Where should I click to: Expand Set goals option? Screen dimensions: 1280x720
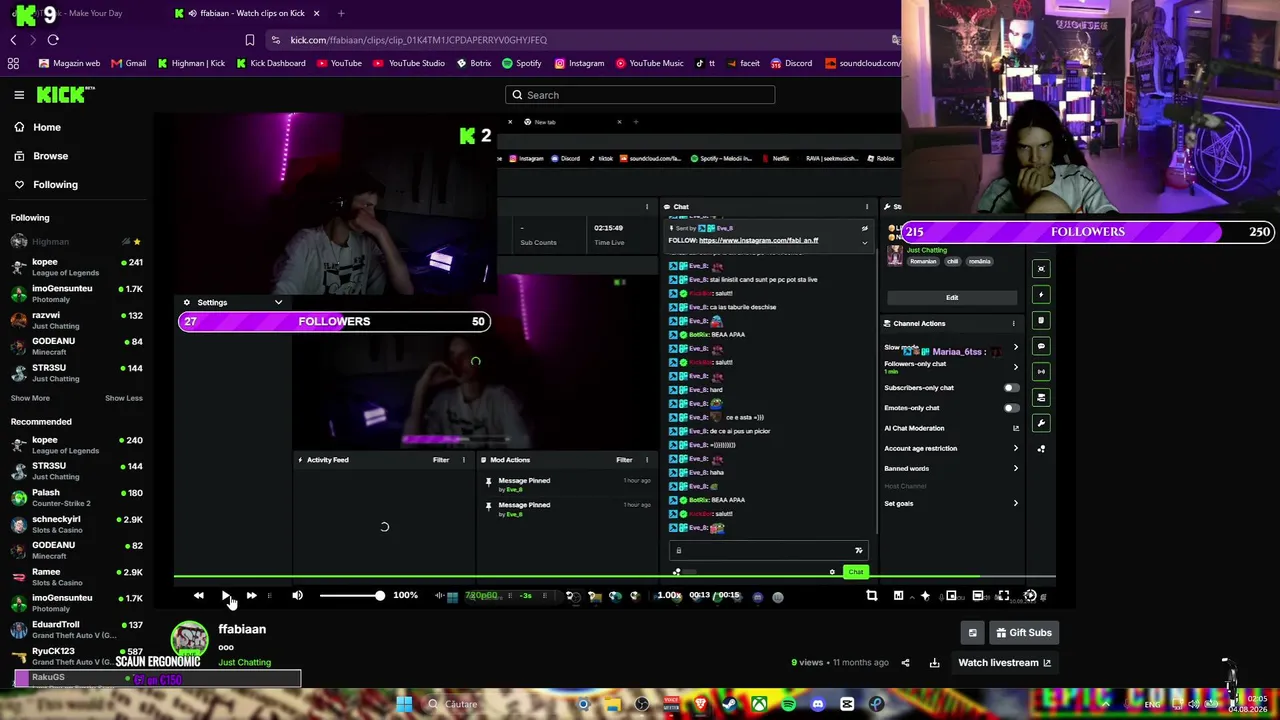coord(1016,504)
